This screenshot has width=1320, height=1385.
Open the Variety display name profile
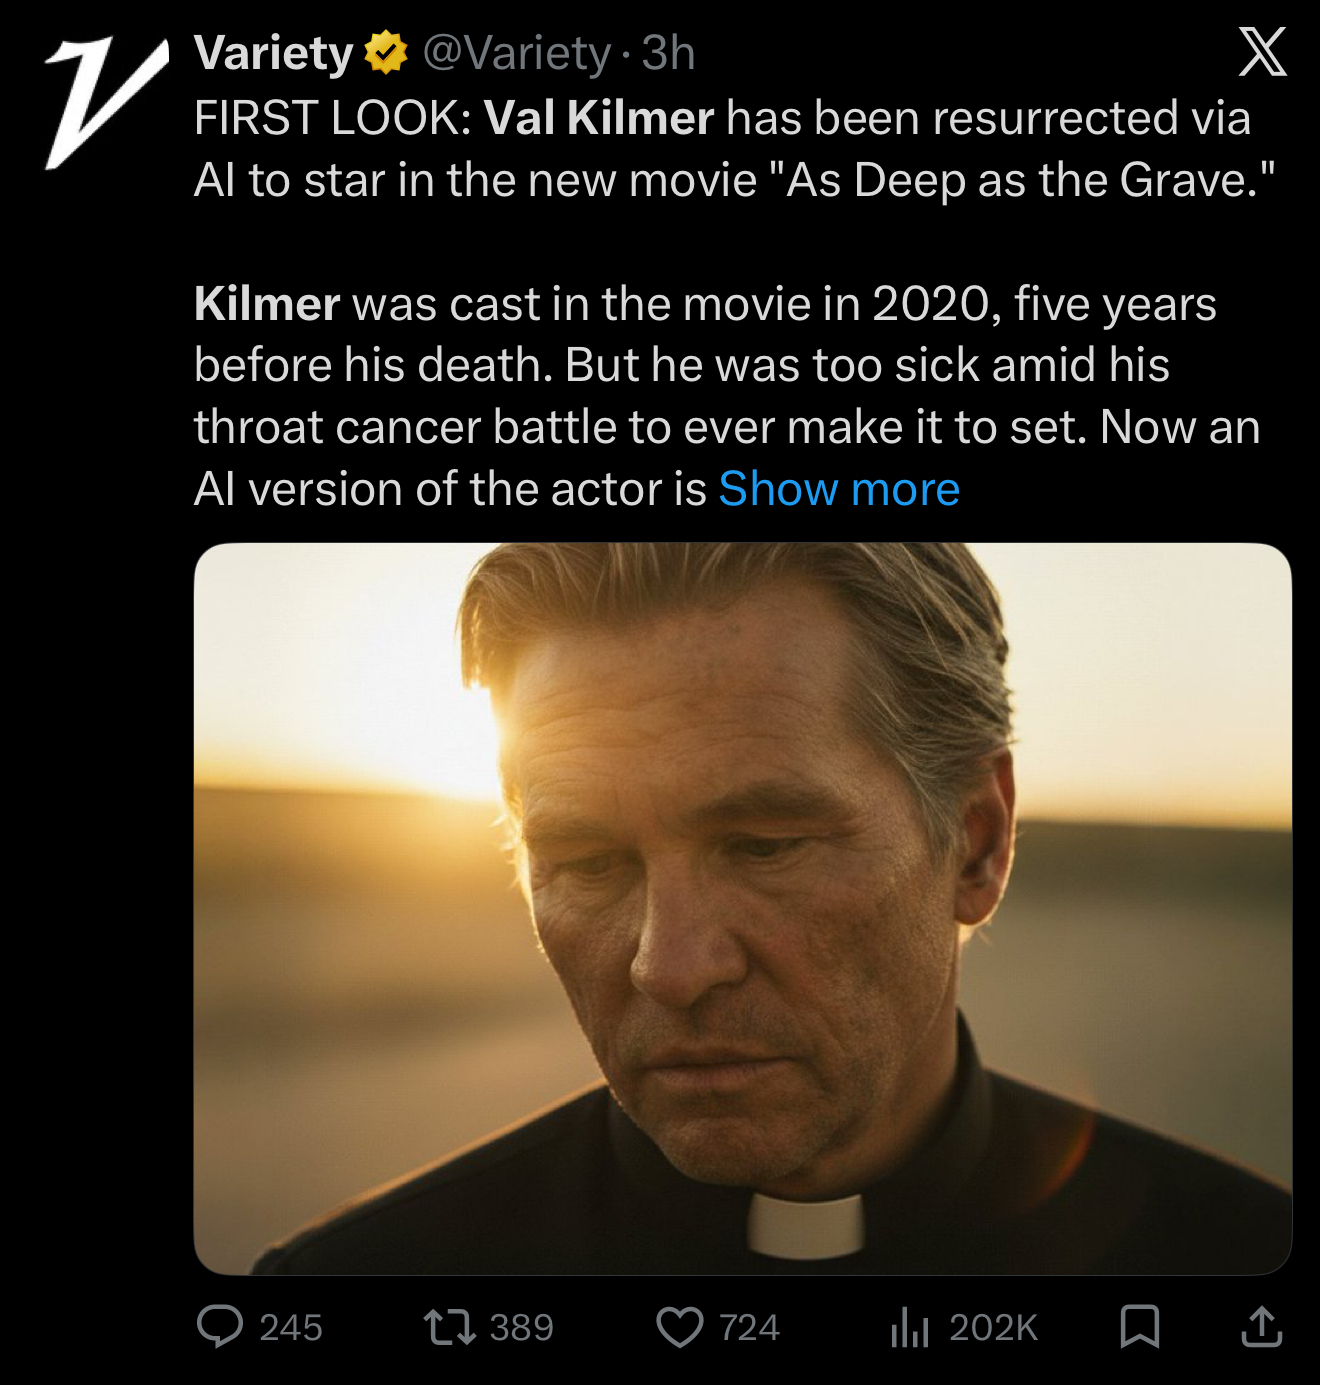coord(273,53)
